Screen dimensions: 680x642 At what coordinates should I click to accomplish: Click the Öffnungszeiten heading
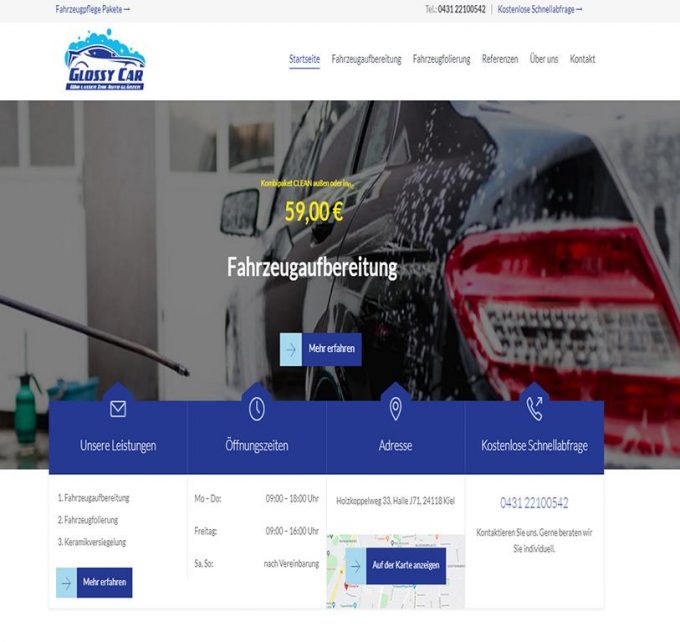pos(257,445)
